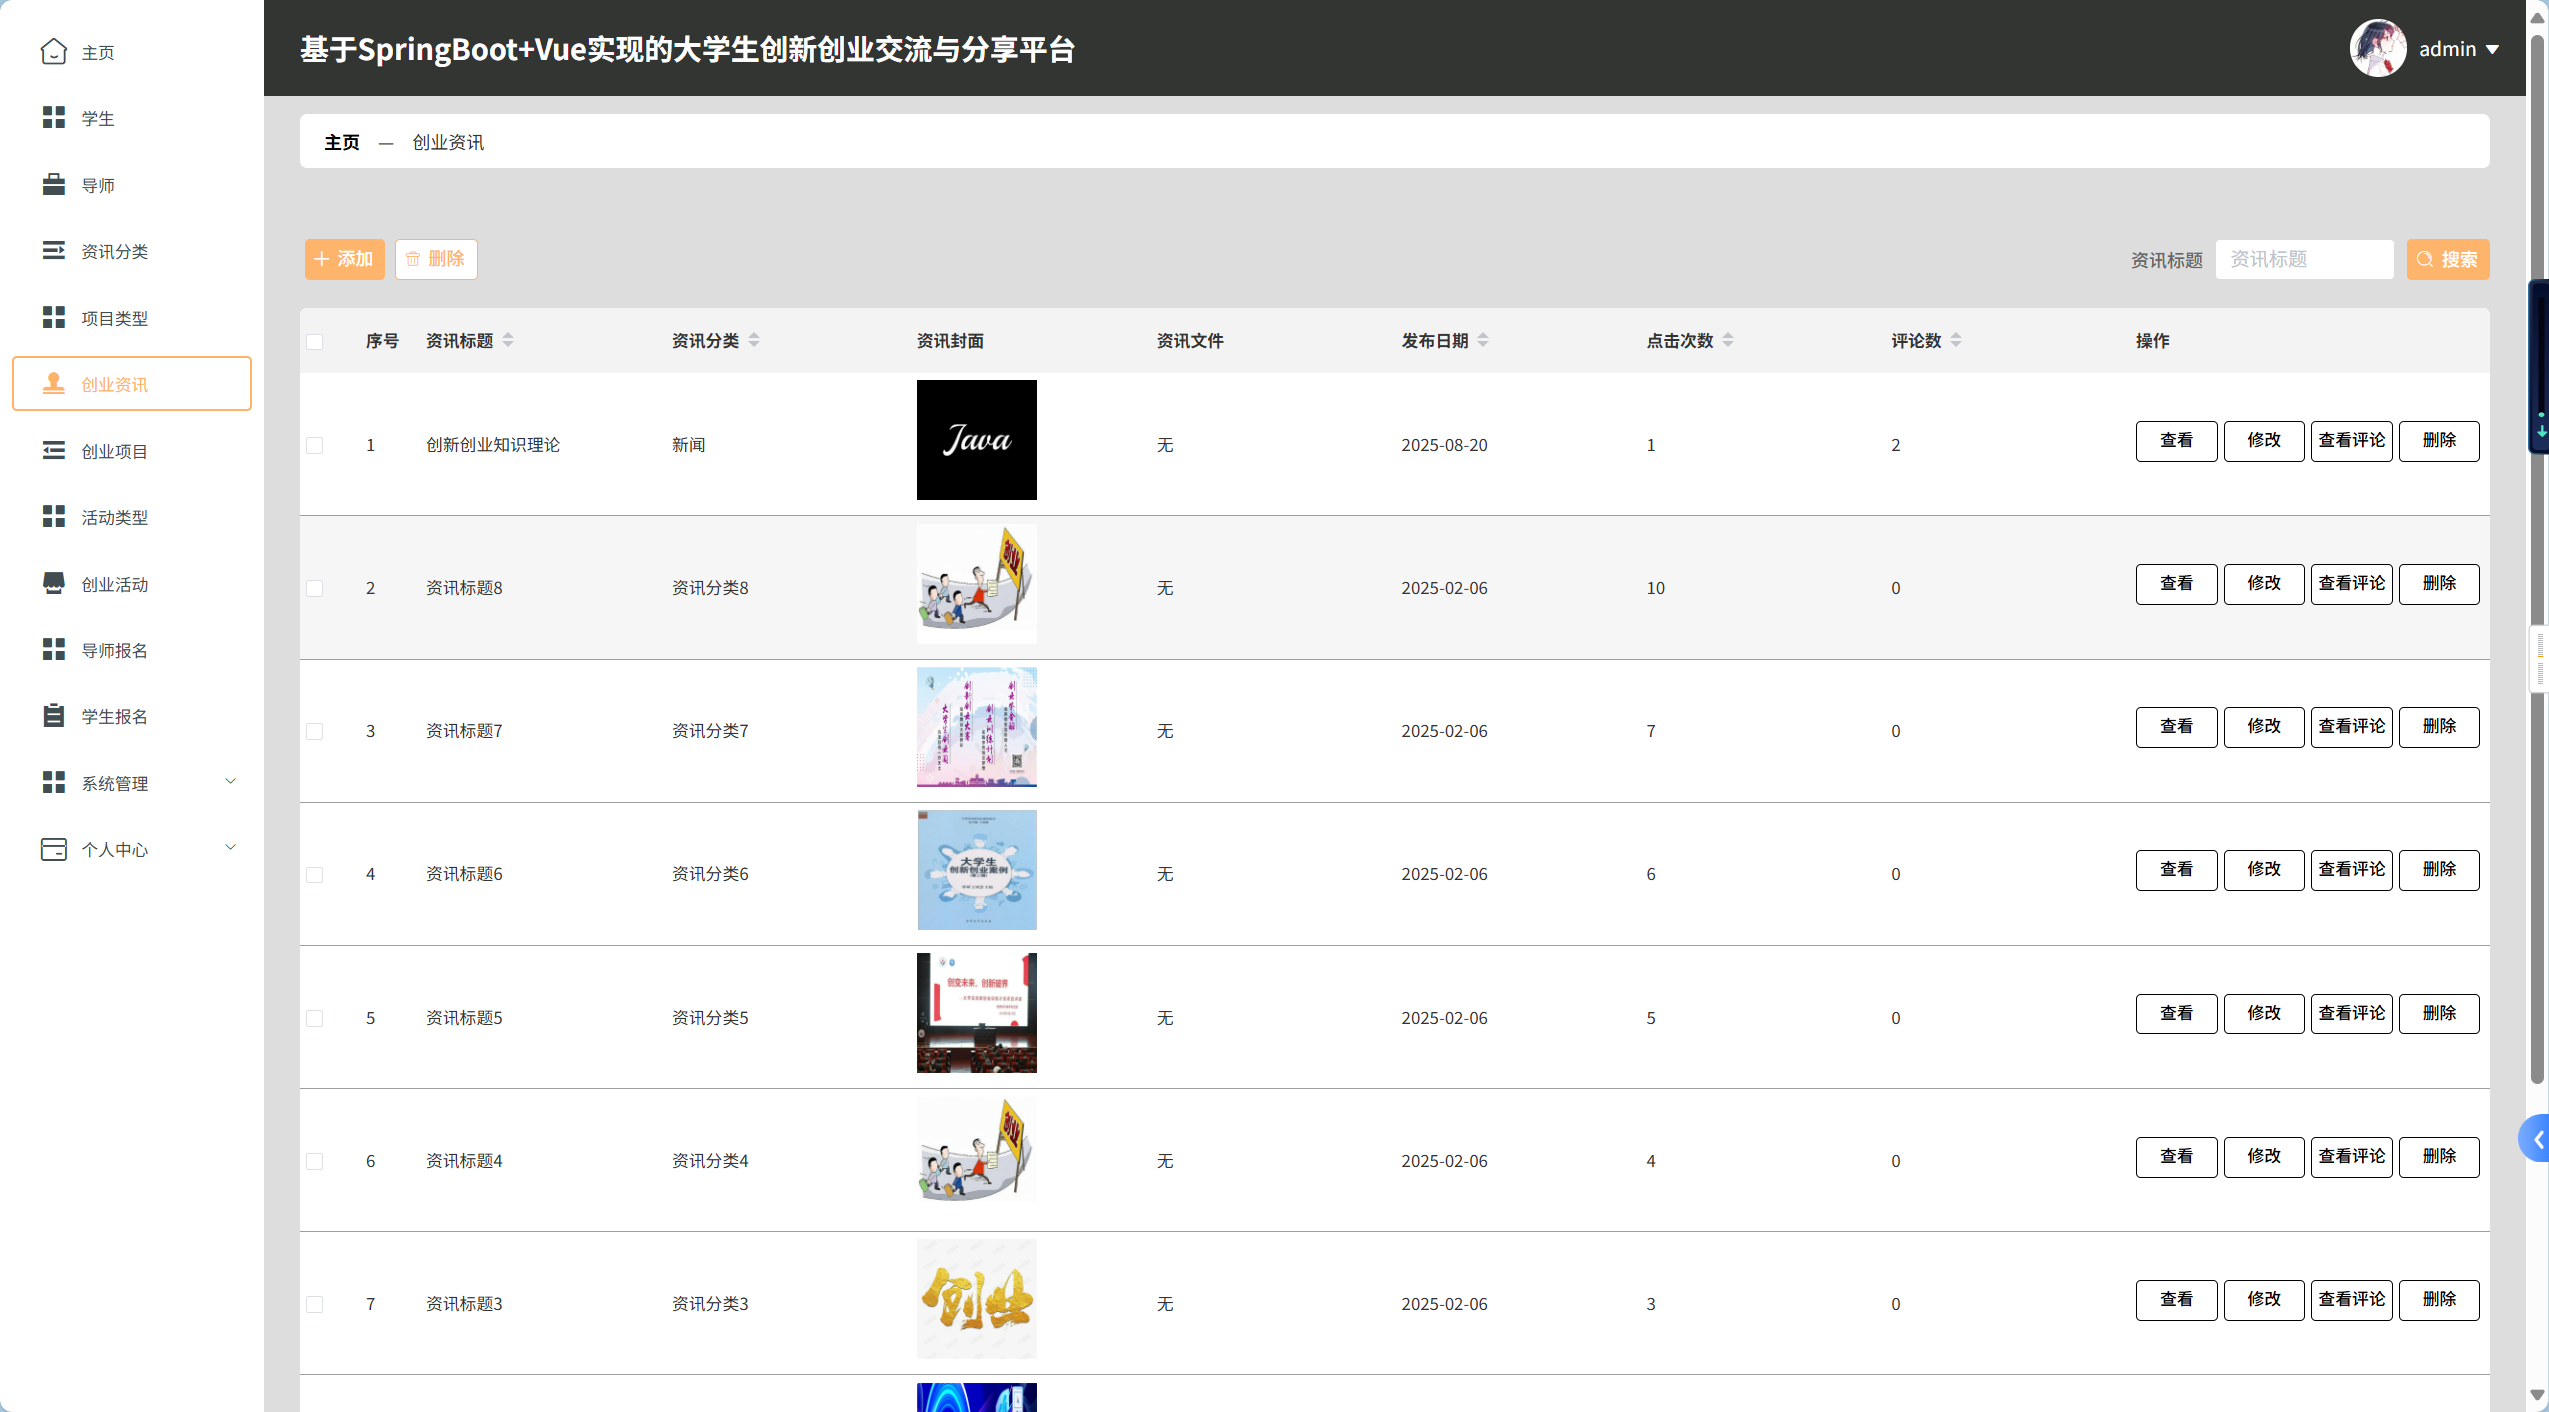The height and width of the screenshot is (1412, 2549).
Task: Click the card icon beside 个人中心
Action: tap(54, 849)
